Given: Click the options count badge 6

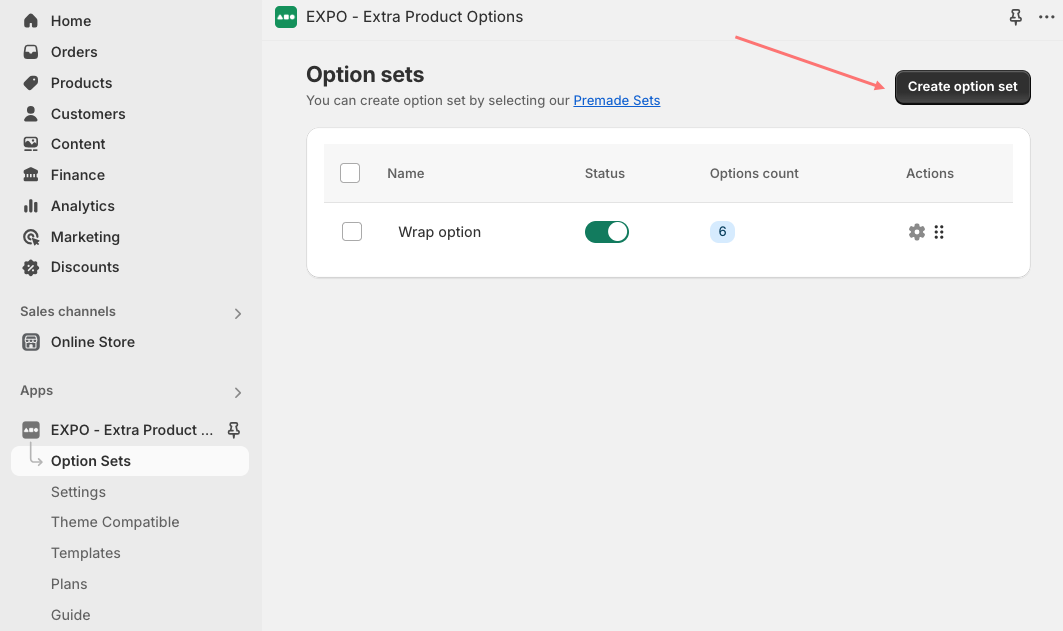Looking at the screenshot, I should 722,232.
